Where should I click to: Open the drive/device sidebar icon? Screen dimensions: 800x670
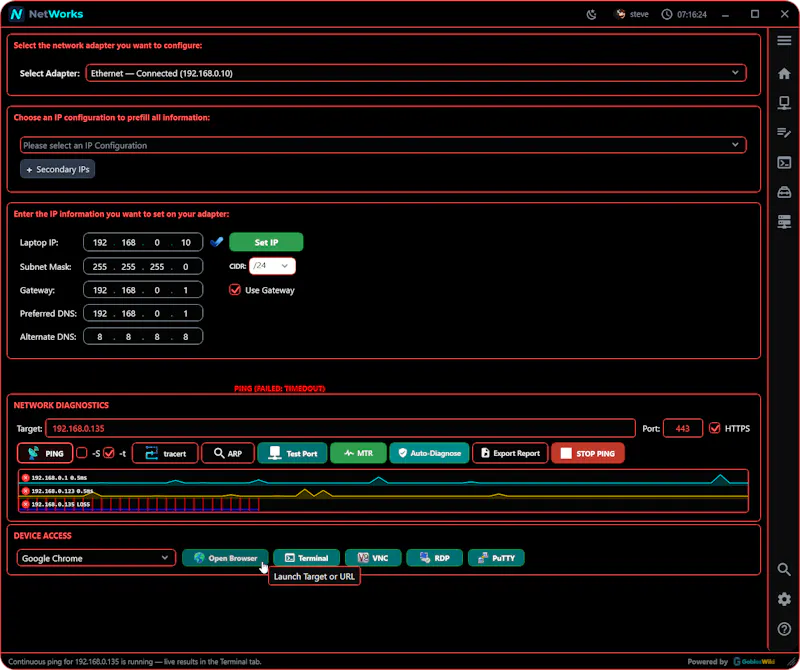point(784,192)
